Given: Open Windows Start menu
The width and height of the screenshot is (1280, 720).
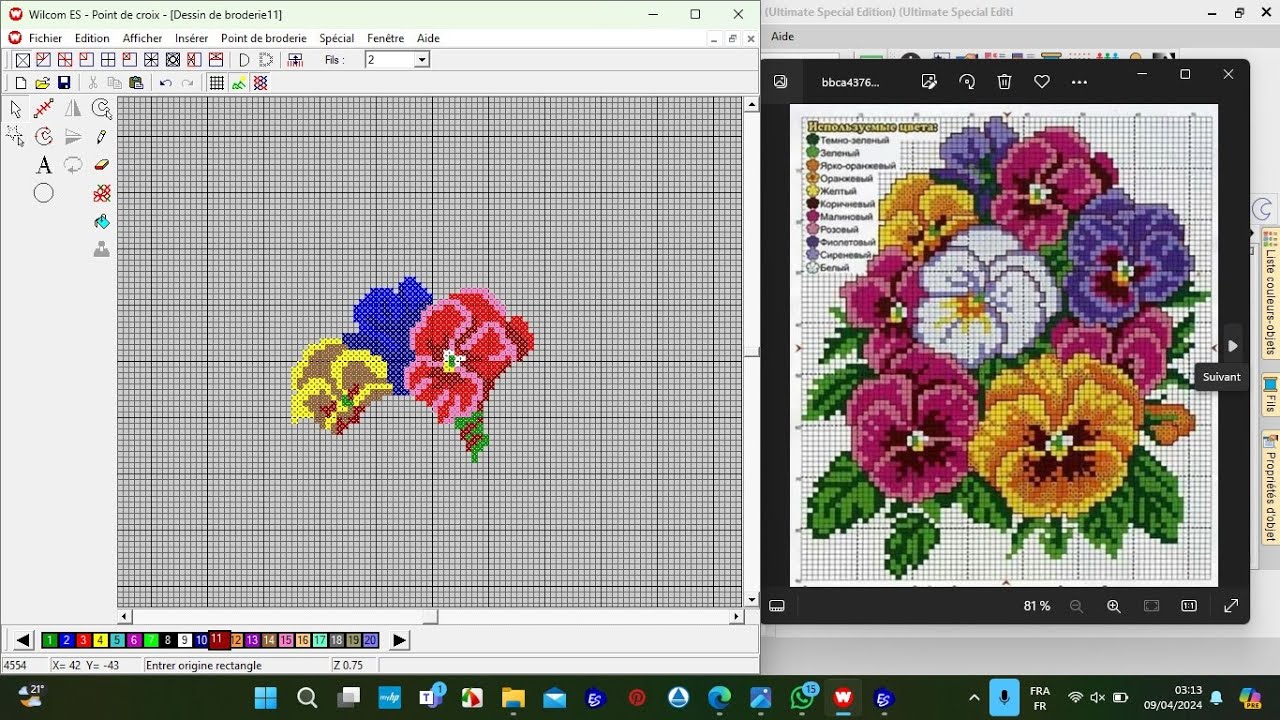Looking at the screenshot, I should [266, 698].
